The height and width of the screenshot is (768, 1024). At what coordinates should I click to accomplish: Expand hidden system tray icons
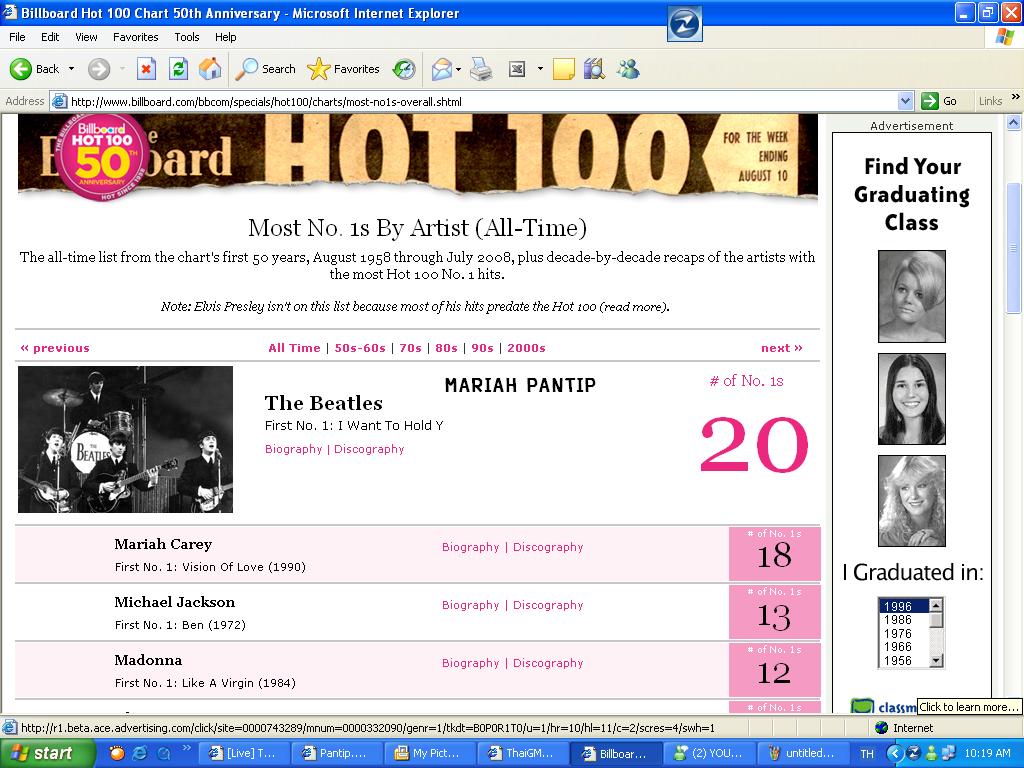pyautogui.click(x=894, y=754)
